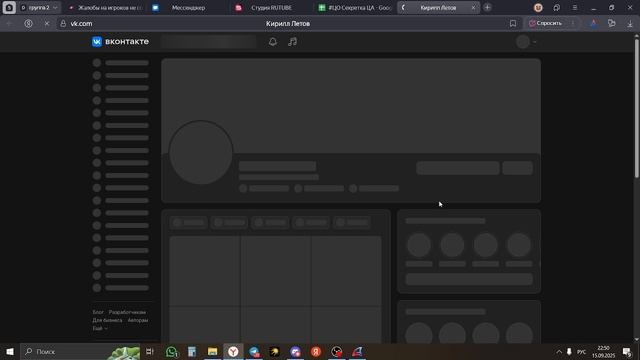Open browser profile avatar in title bar
The height and width of the screenshot is (360, 640).
coord(538,7)
